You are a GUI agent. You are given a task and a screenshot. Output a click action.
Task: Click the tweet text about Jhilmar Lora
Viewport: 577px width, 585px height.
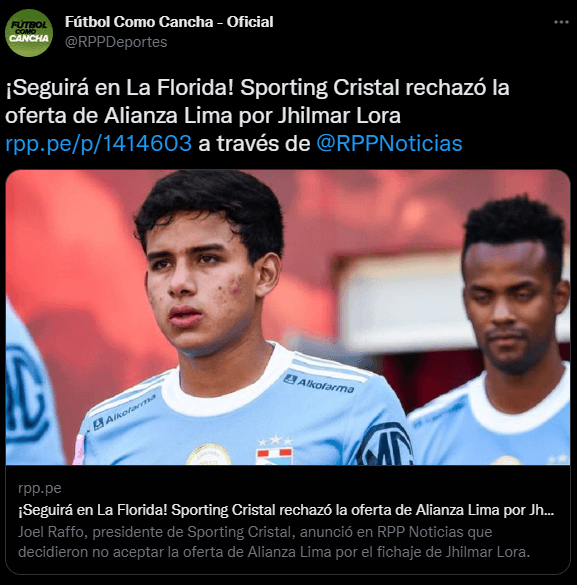(257, 101)
